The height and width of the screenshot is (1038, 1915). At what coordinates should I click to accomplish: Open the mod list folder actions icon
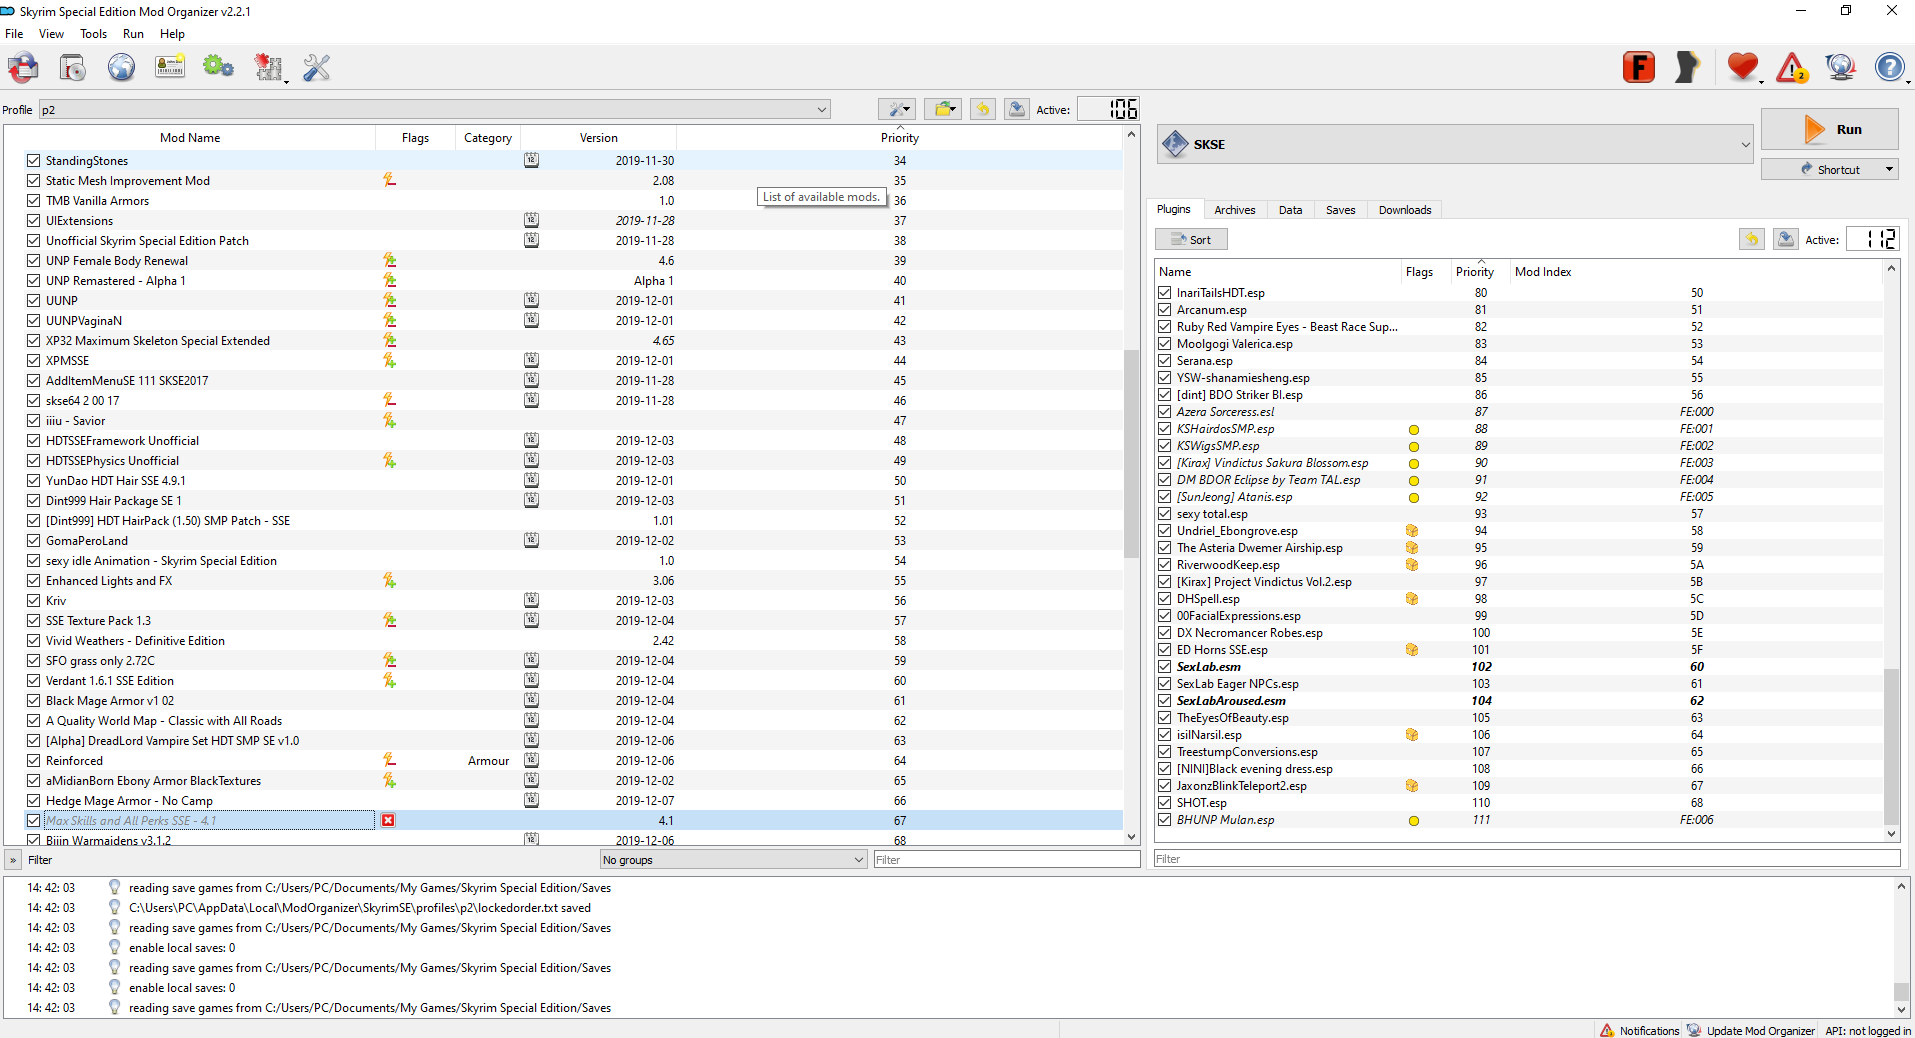942,109
